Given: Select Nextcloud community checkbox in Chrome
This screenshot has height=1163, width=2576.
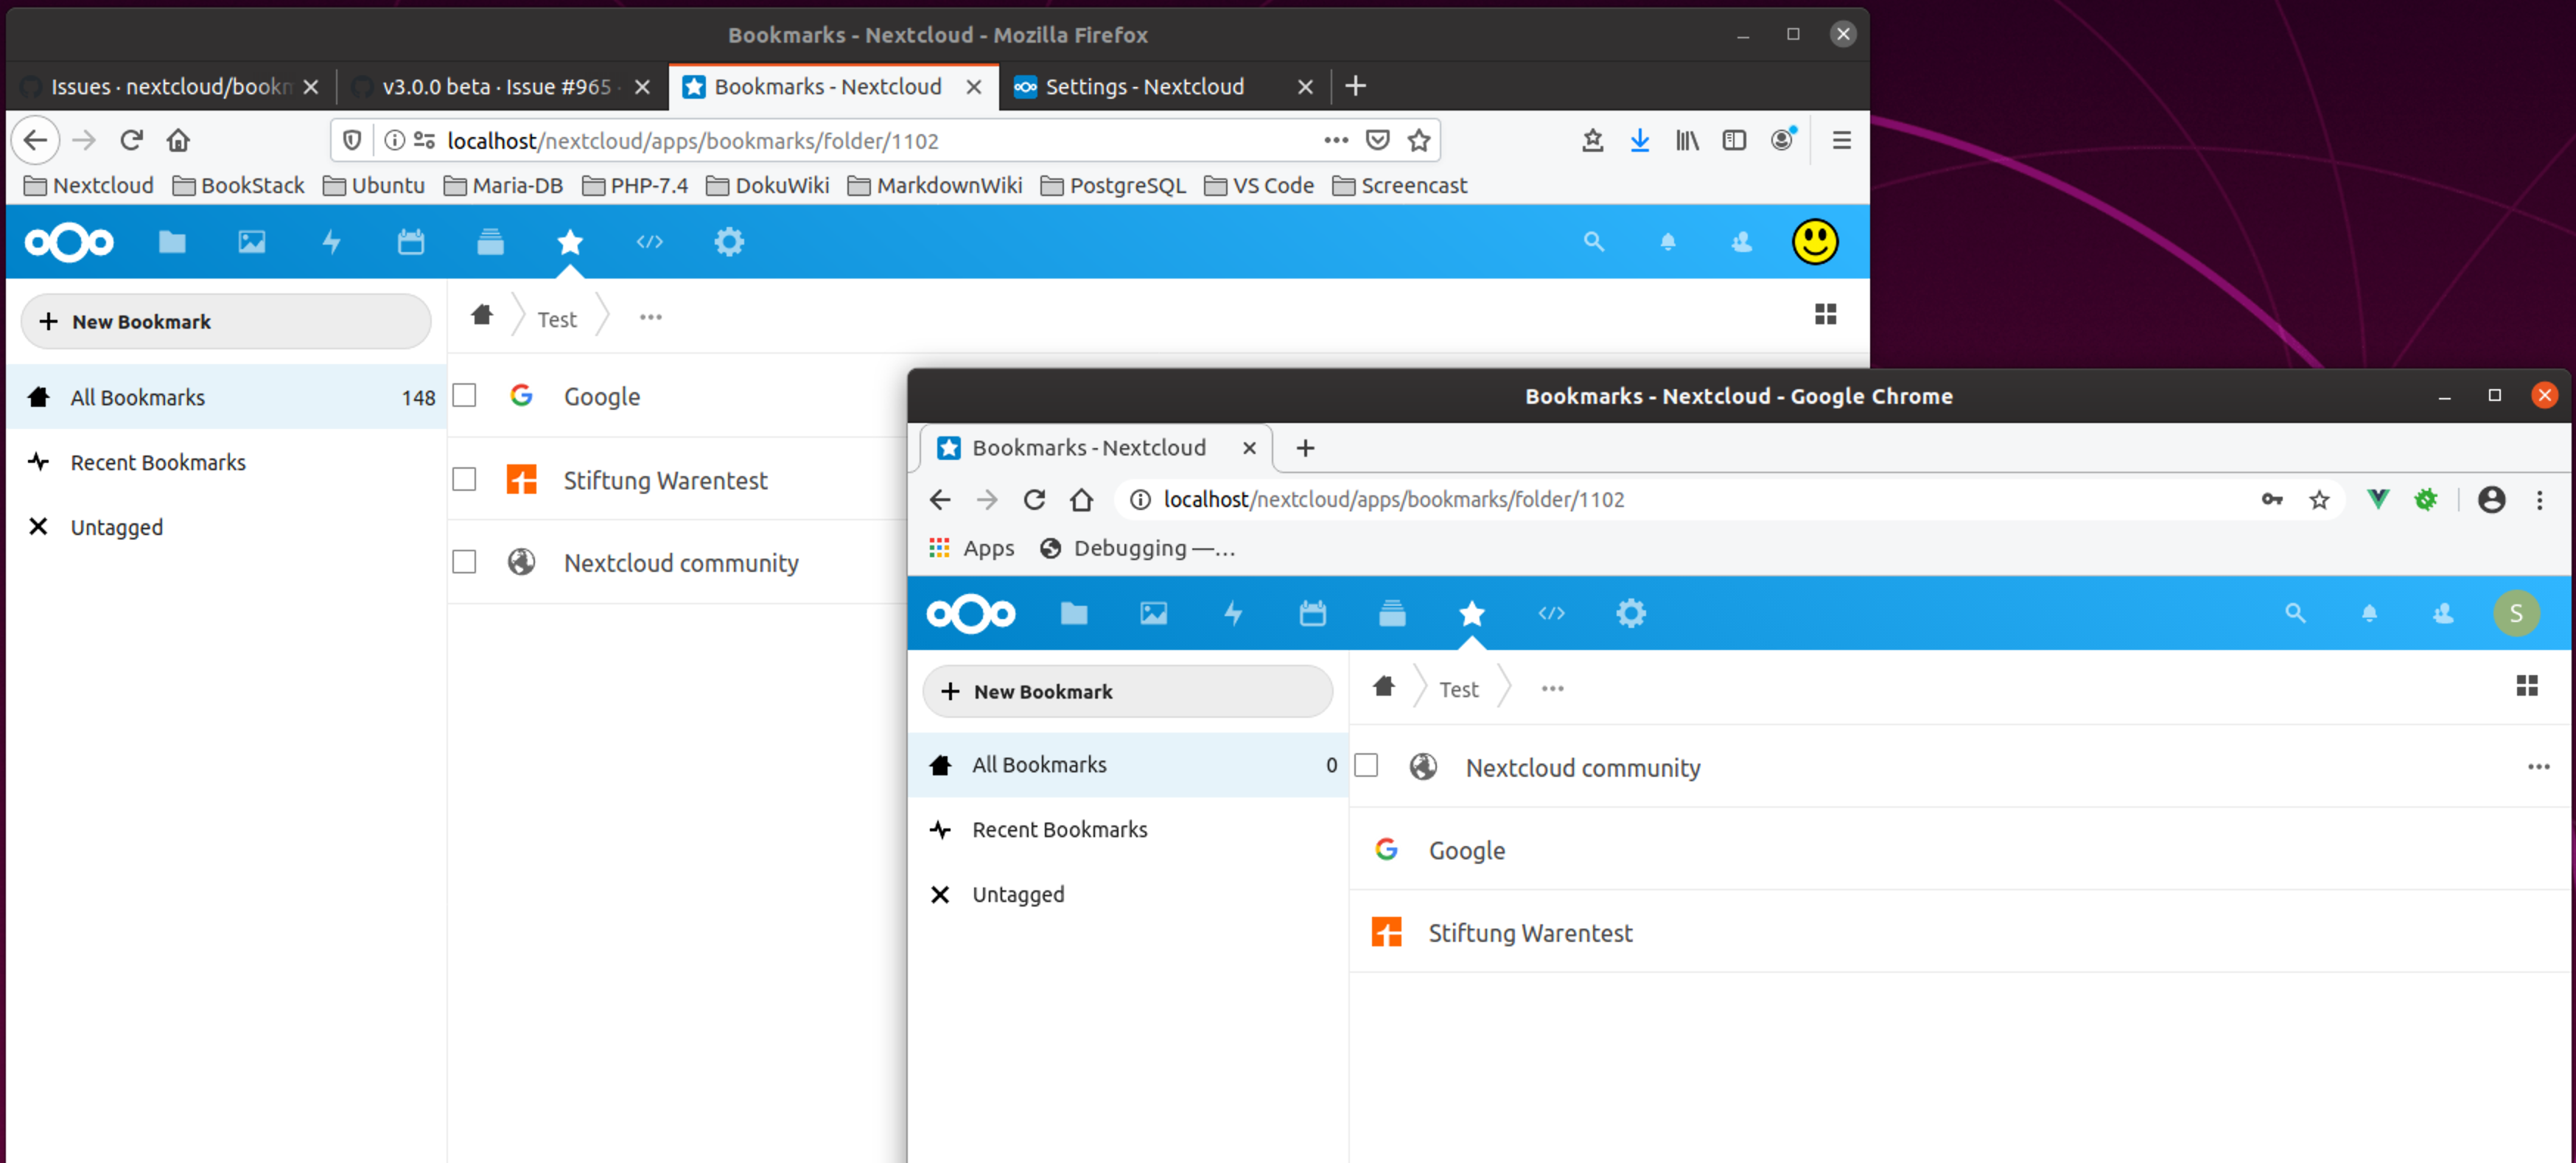Looking at the screenshot, I should coord(1366,765).
